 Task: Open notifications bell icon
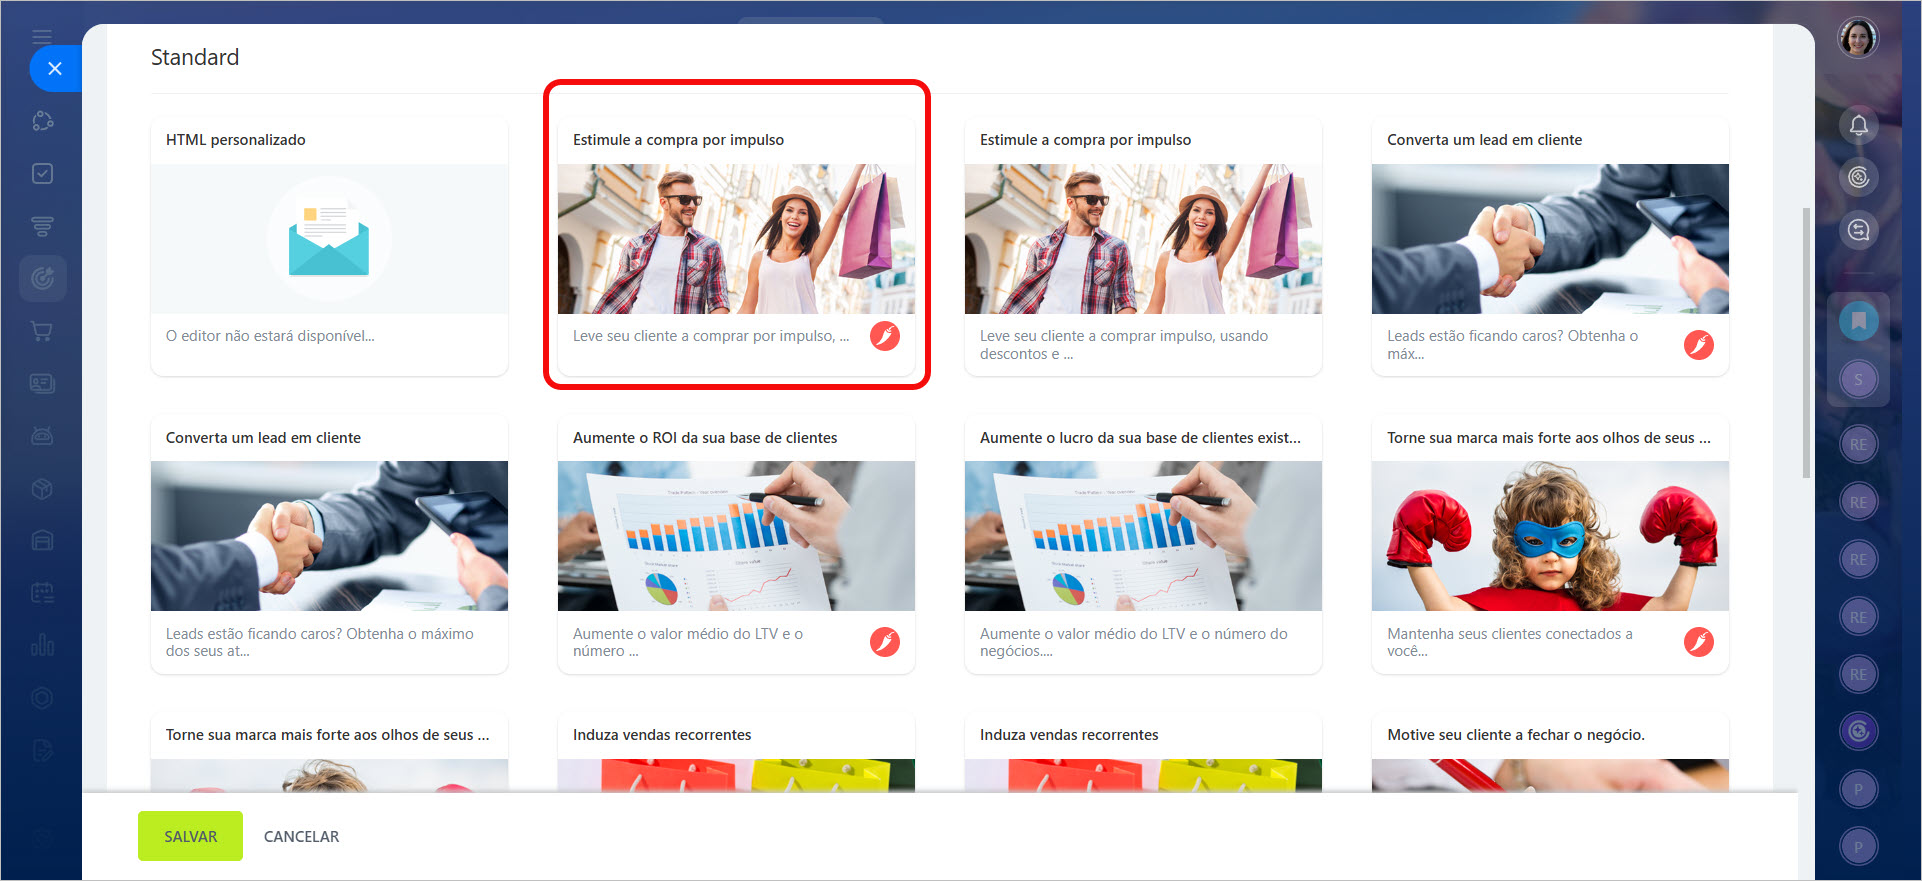(x=1858, y=125)
